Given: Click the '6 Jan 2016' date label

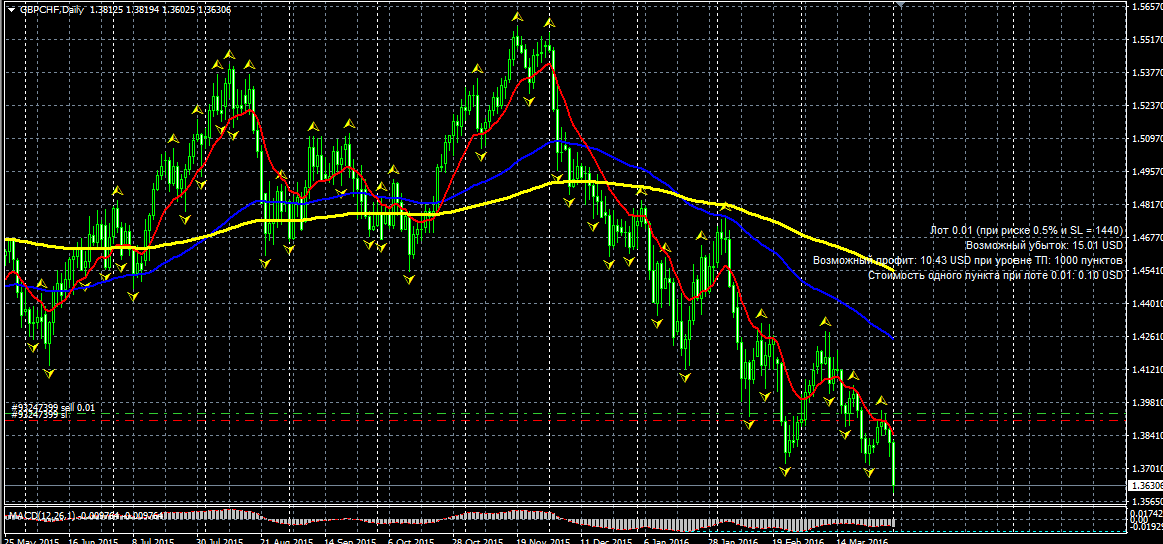Looking at the screenshot, I should pyautogui.click(x=666, y=540).
